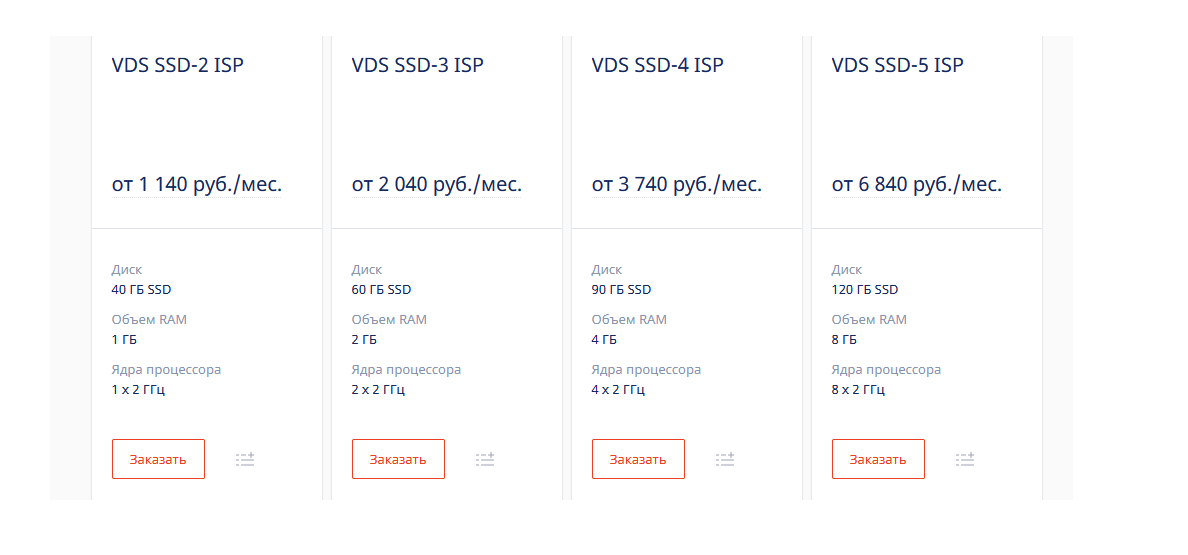1188x555 pixels.
Task: Add VDS SSD-4 ISP to comparison list
Action: [725, 459]
